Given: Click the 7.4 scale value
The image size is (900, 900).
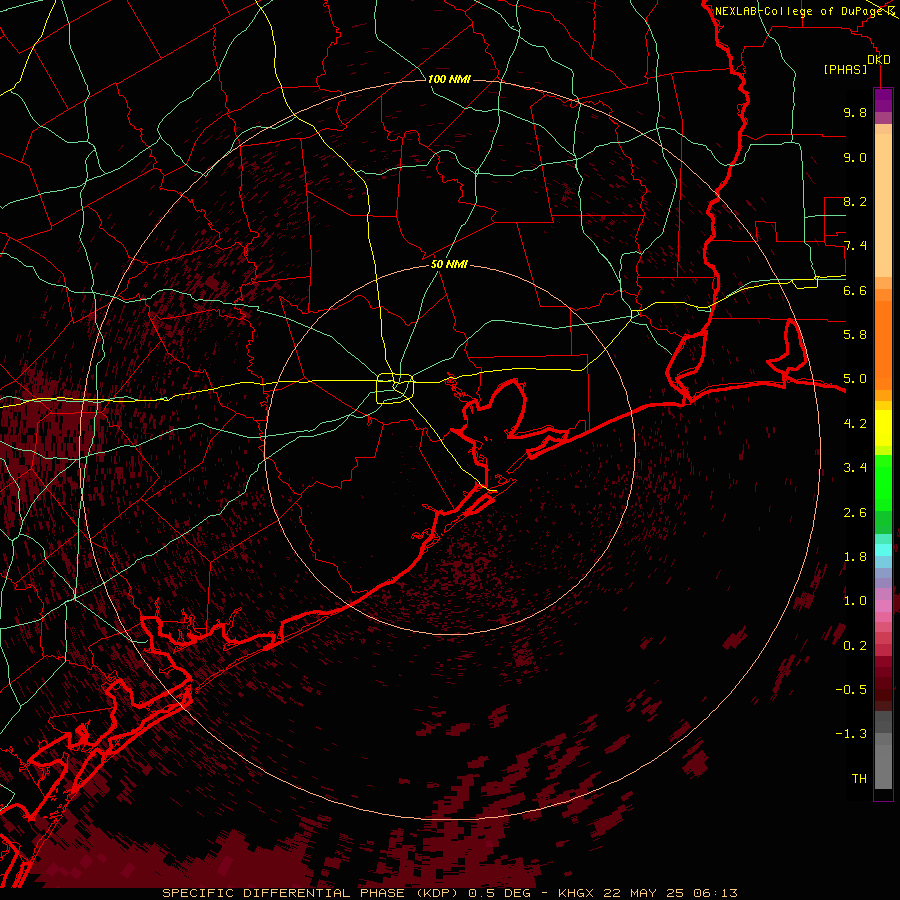Looking at the screenshot, I should tap(855, 246).
